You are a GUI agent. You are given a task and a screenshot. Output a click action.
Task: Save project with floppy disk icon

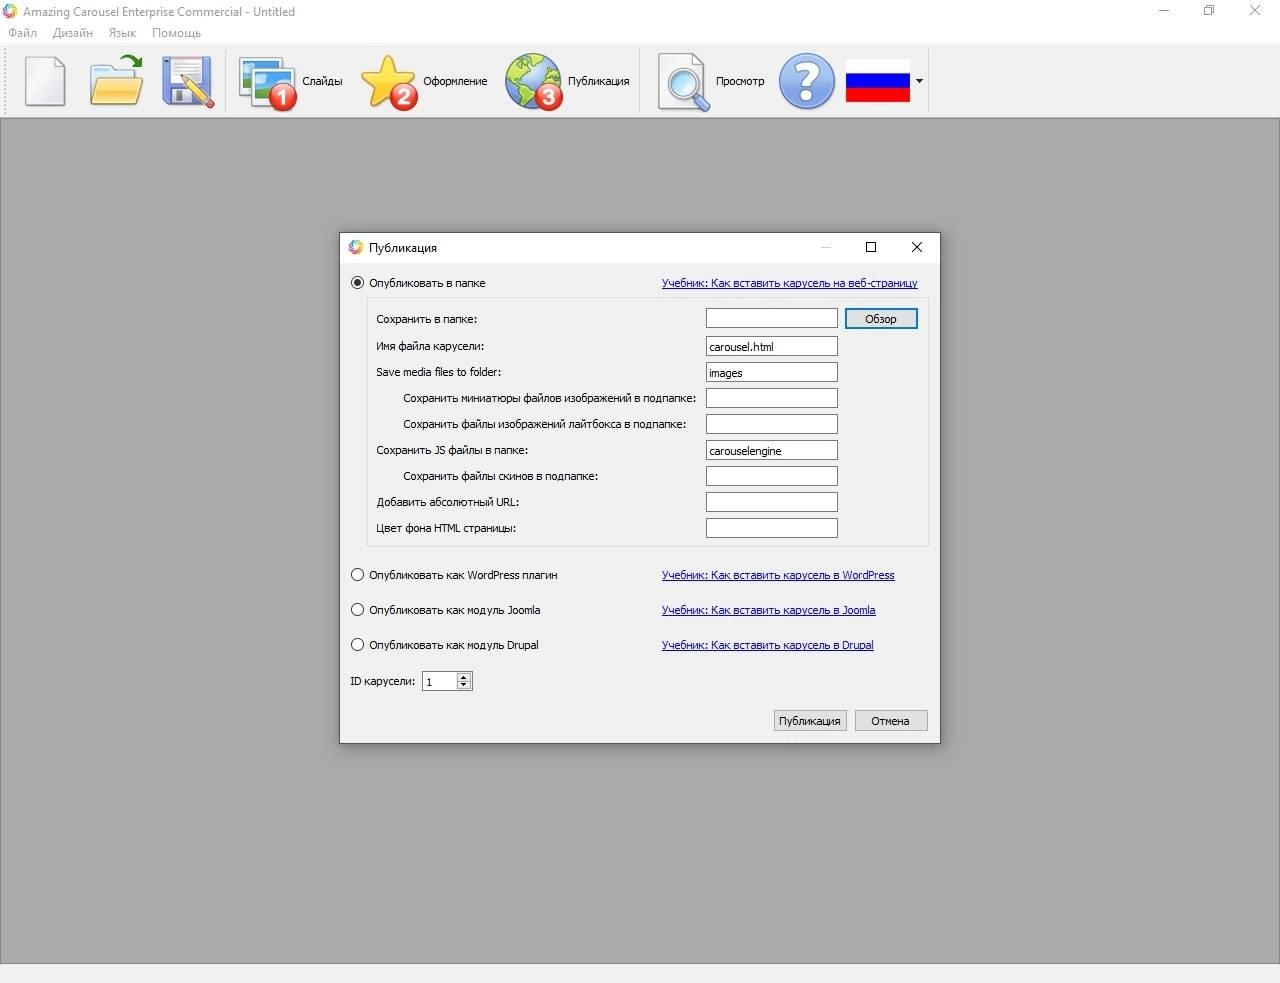(x=188, y=81)
